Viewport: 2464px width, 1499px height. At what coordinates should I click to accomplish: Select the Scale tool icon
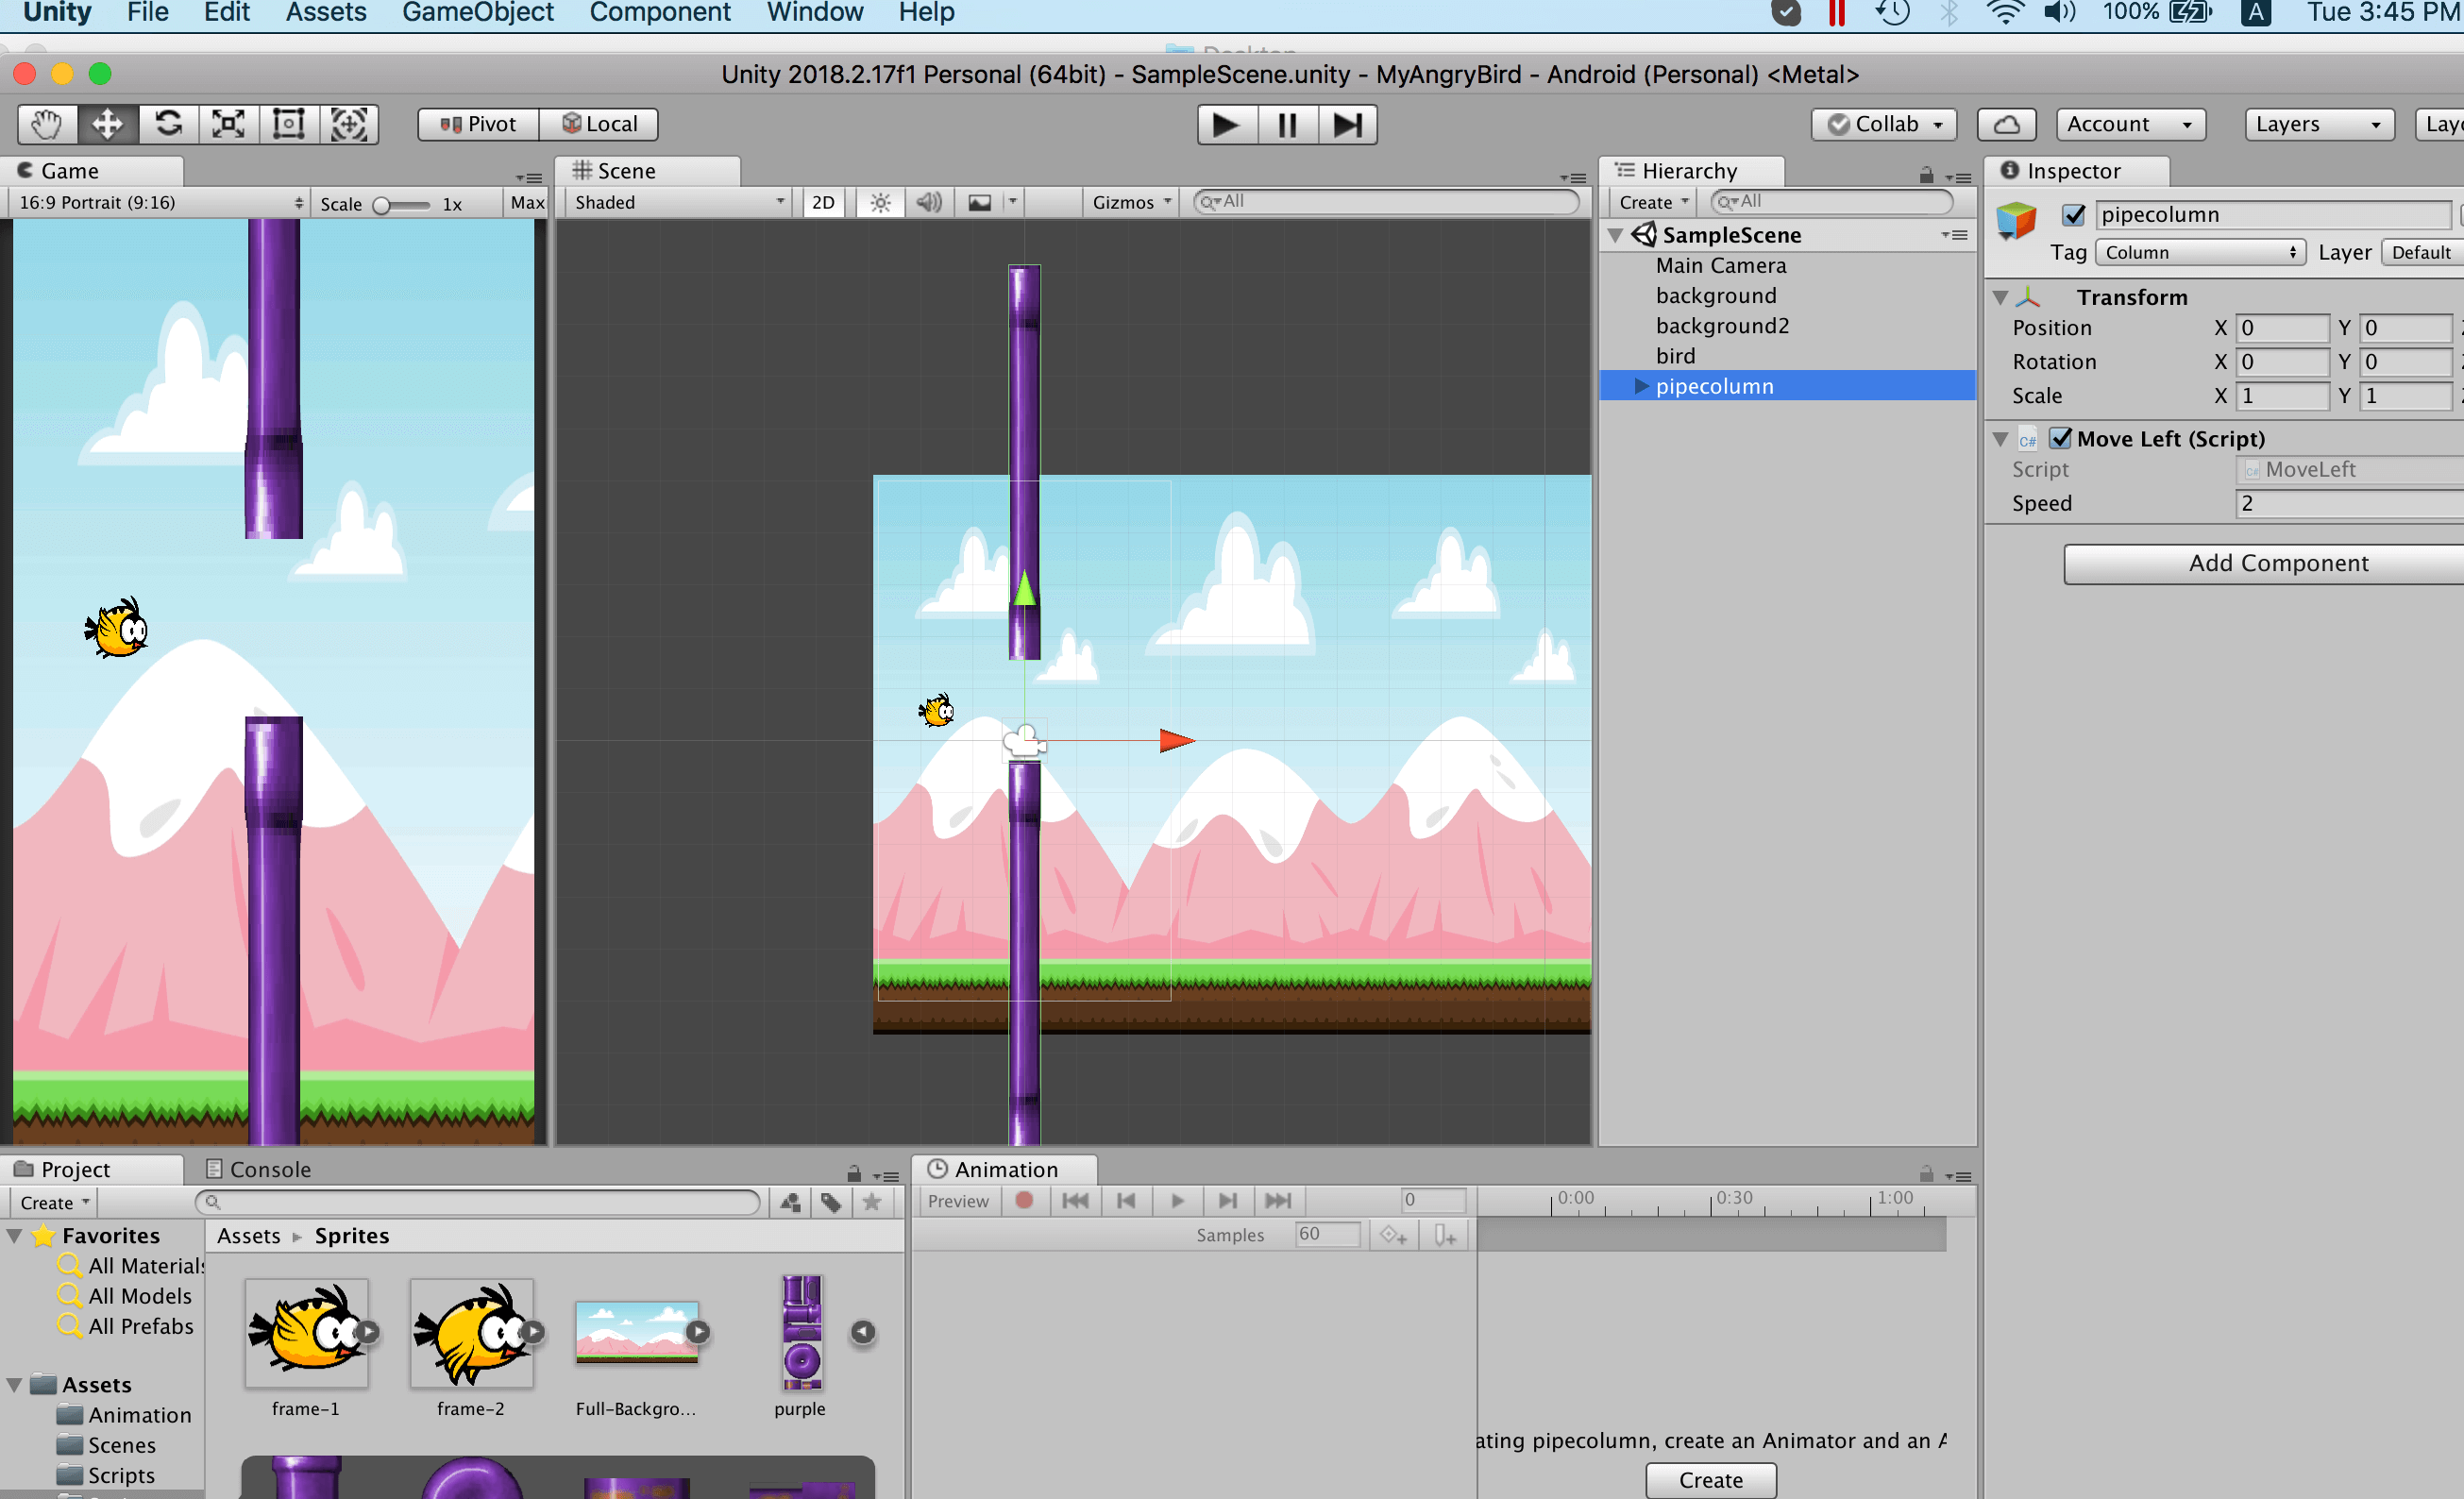pos(228,124)
